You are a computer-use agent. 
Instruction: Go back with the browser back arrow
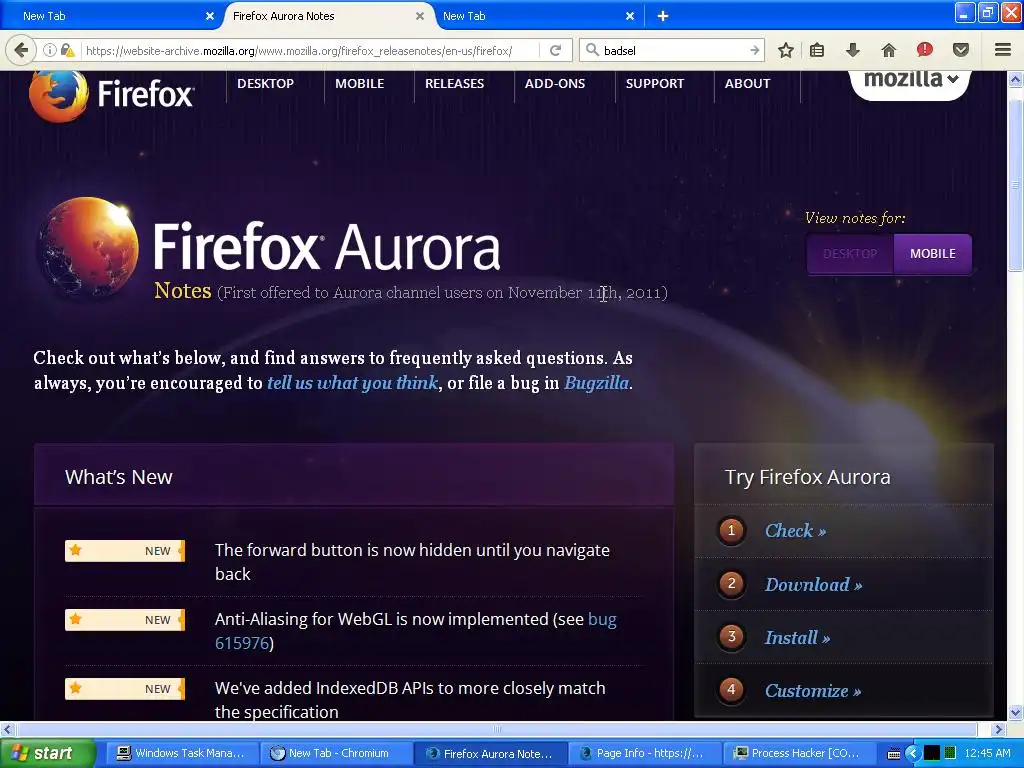tap(21, 50)
